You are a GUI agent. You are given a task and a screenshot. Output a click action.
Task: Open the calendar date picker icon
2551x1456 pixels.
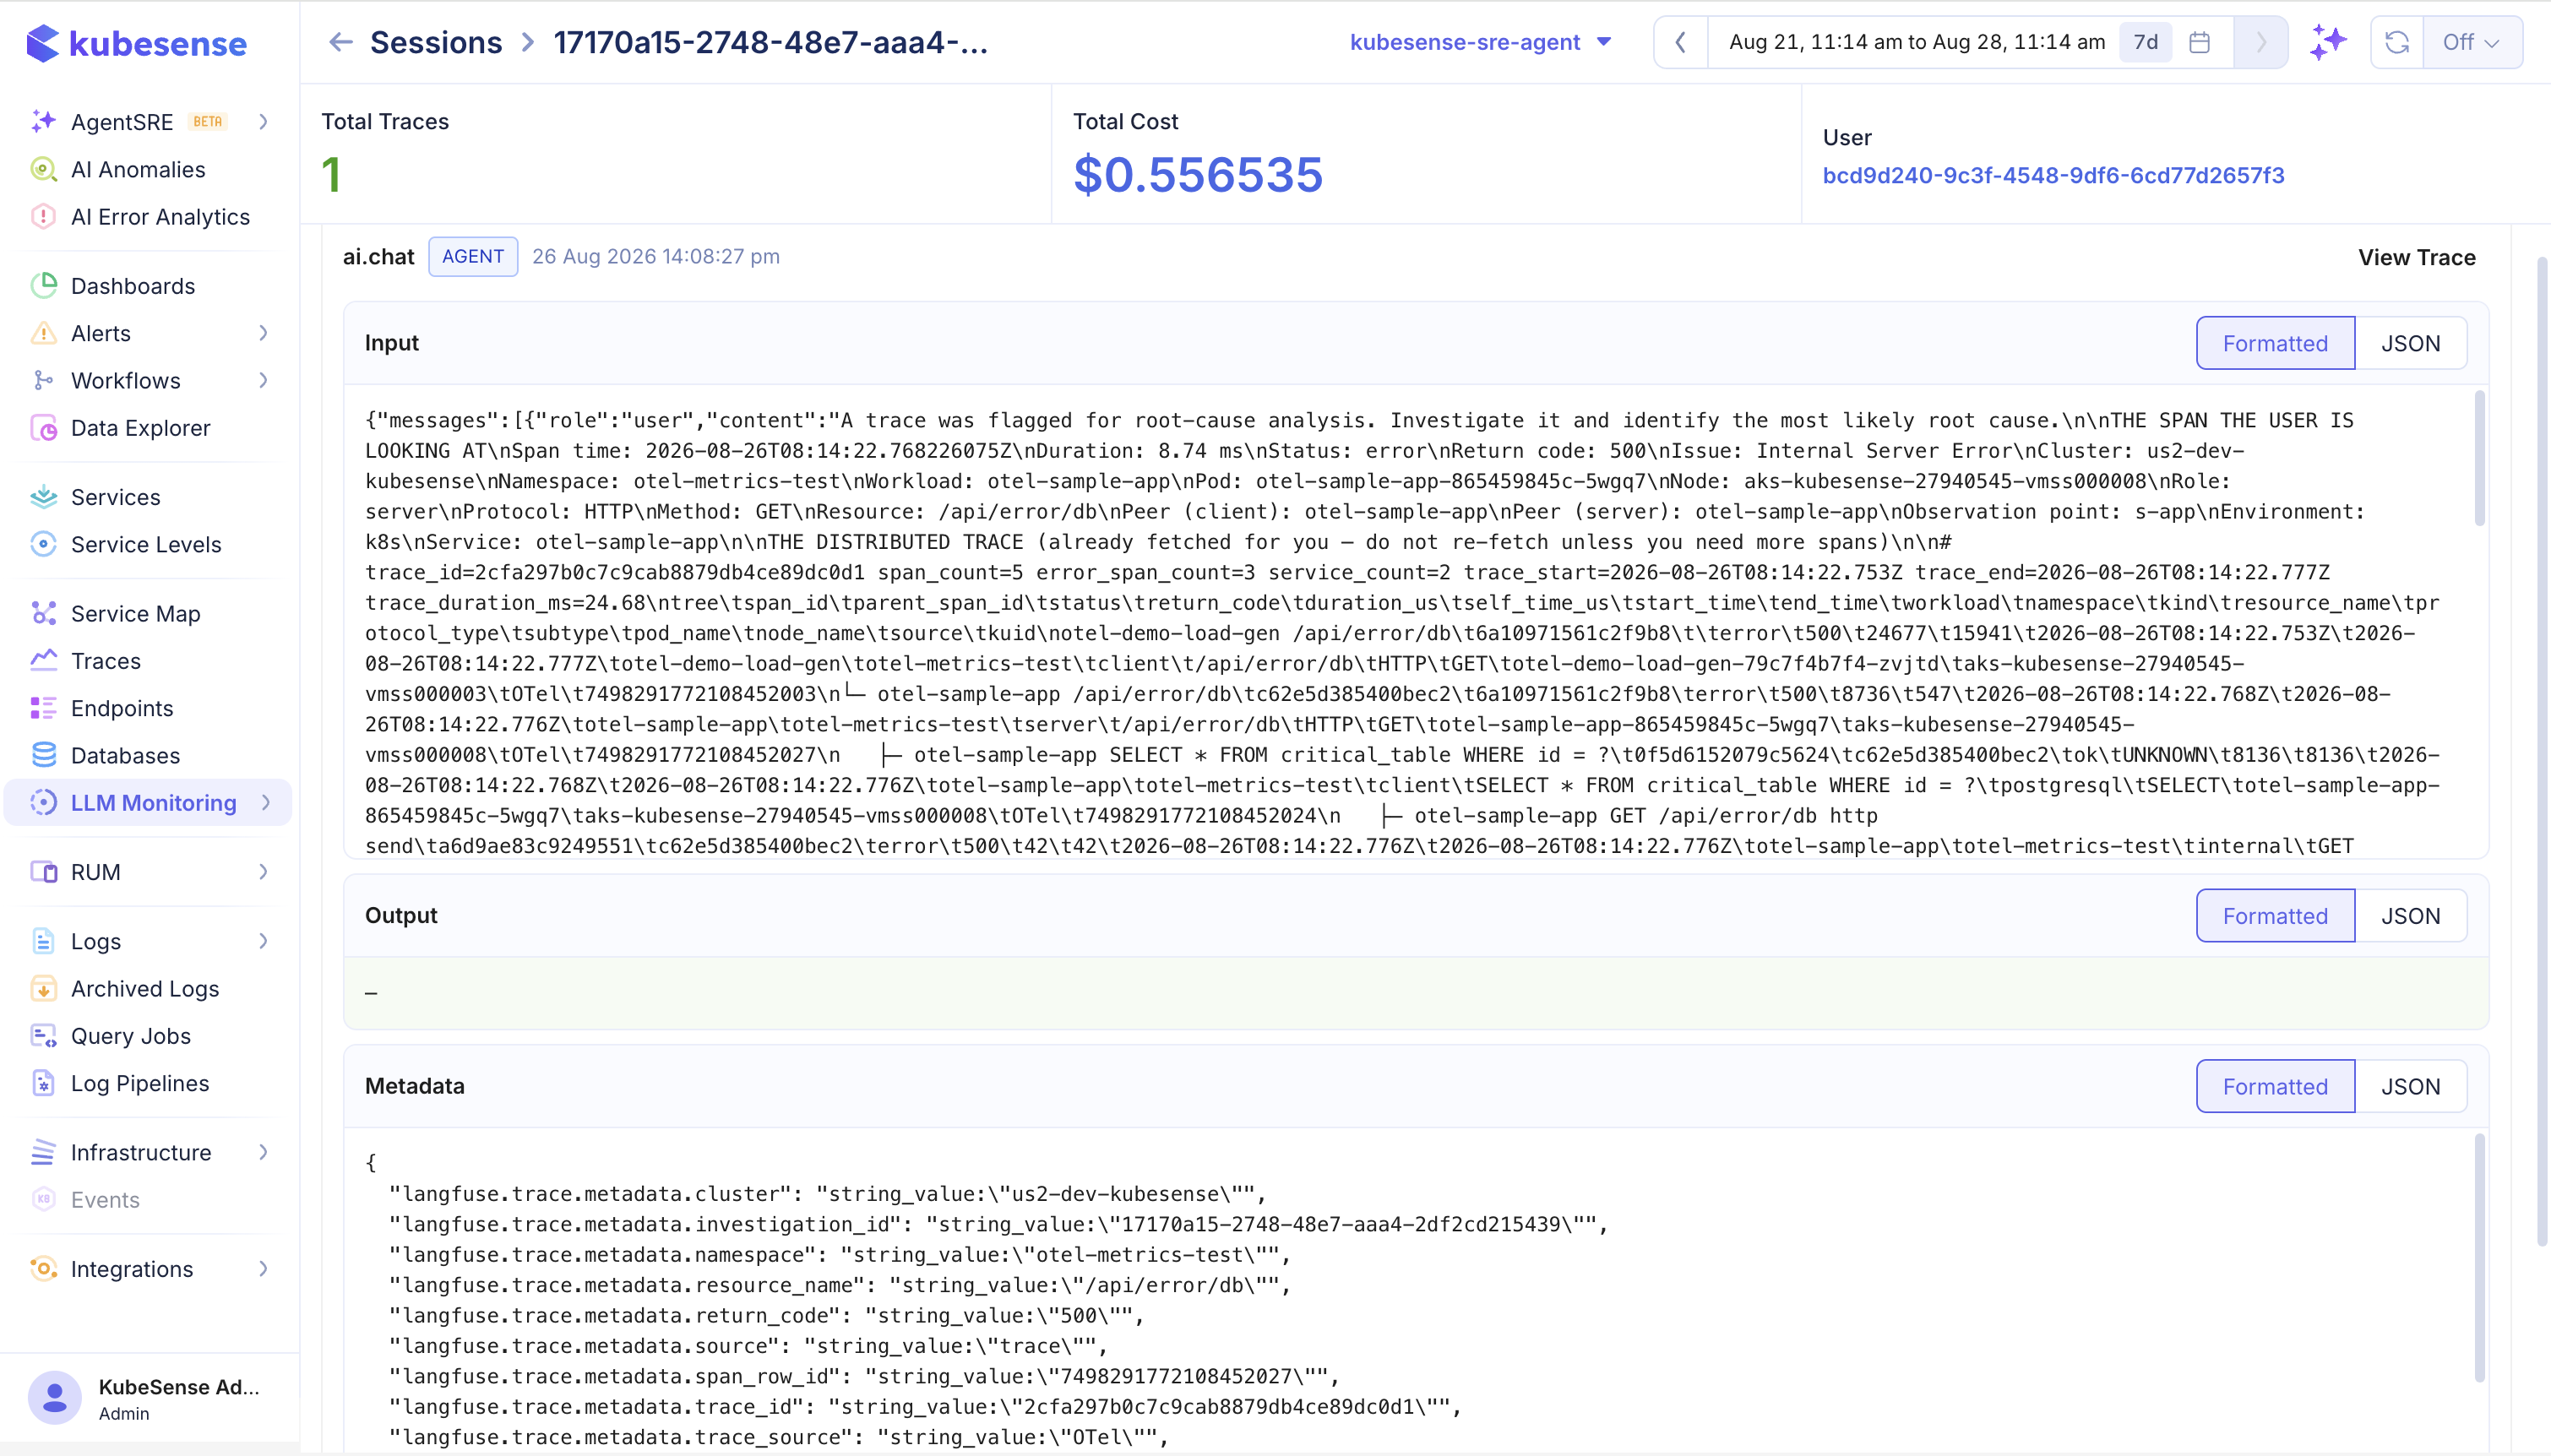2199,42
